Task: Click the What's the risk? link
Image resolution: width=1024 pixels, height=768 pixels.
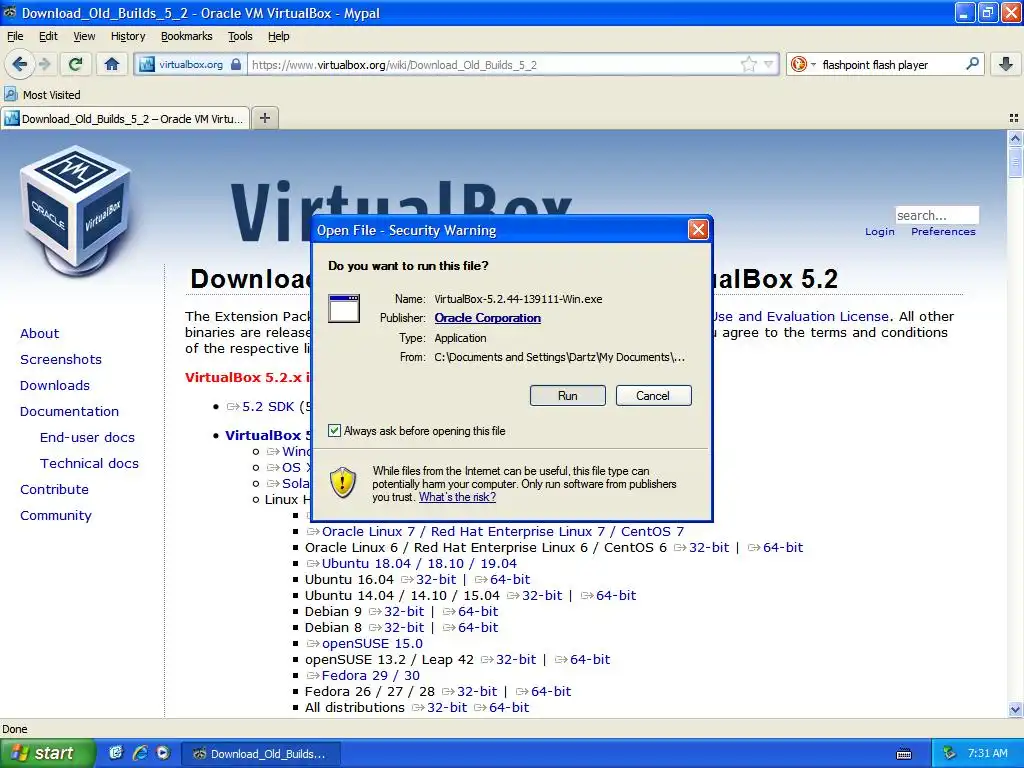Action: click(457, 497)
